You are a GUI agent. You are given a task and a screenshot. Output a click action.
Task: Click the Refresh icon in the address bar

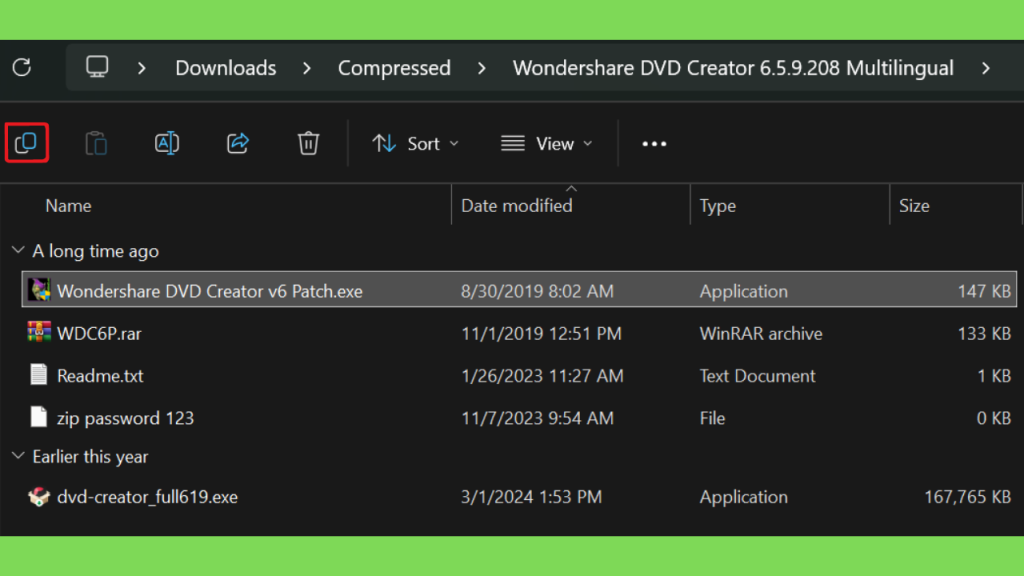coord(22,67)
